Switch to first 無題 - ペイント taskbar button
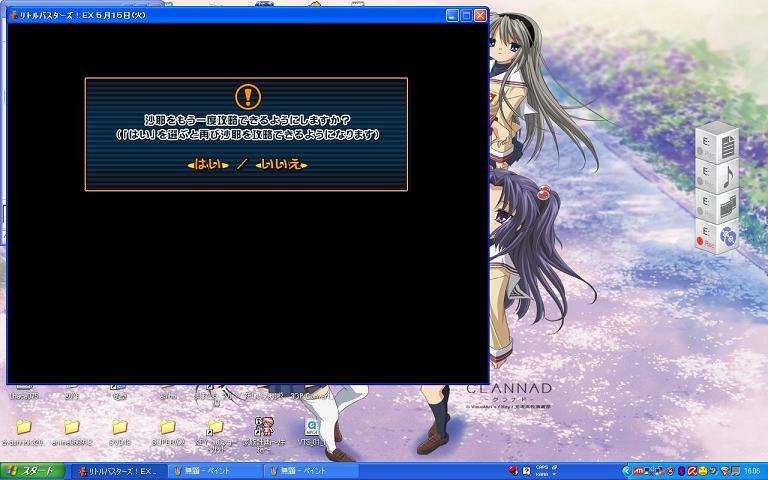This screenshot has height=480, width=768. pos(216,471)
